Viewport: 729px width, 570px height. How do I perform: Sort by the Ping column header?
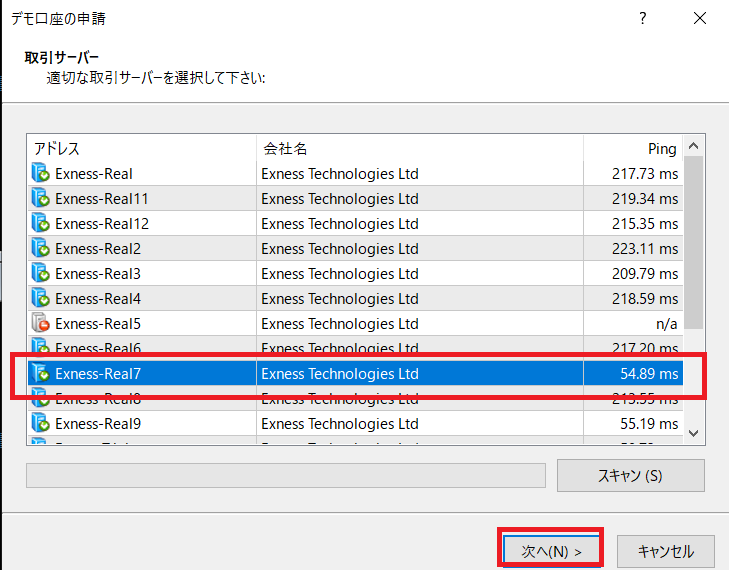633,148
